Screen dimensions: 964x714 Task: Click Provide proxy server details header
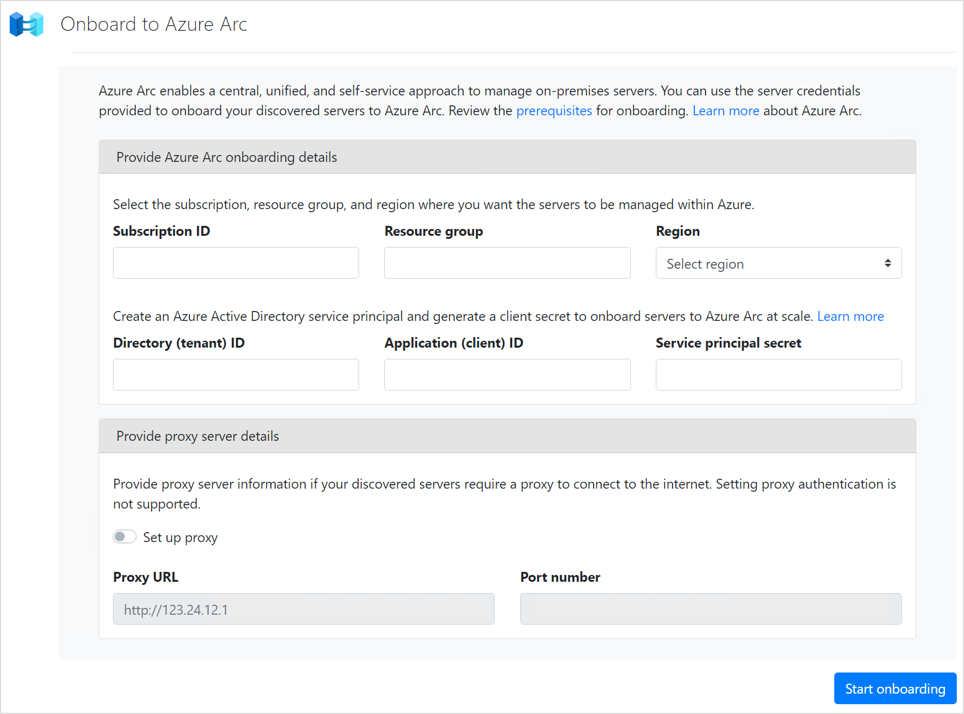point(198,436)
